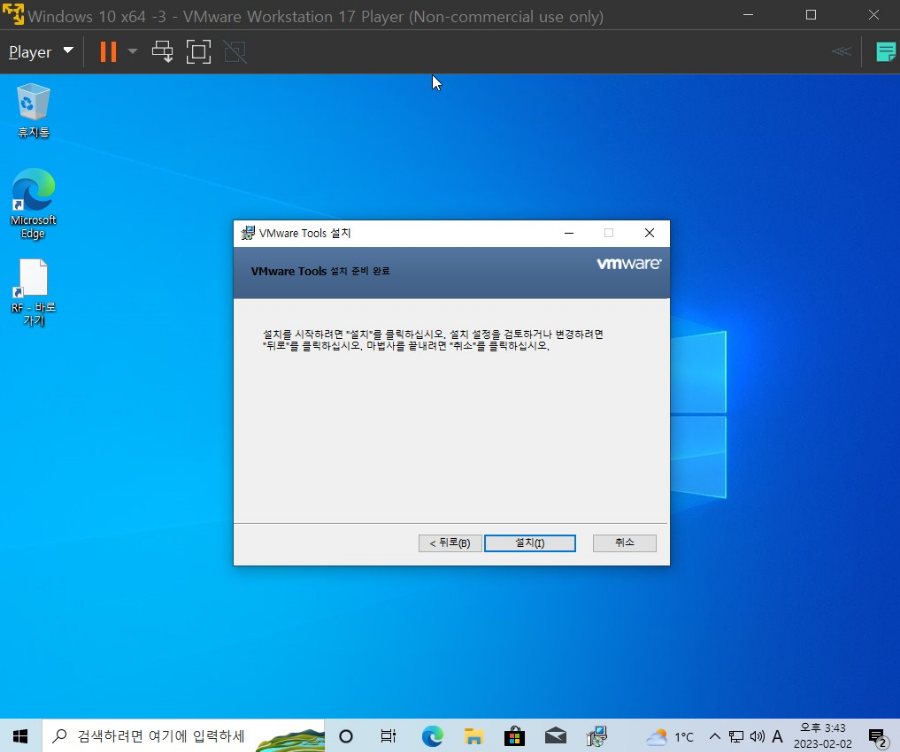The height and width of the screenshot is (752, 900).
Task: Enter full screen mode
Action: [x=199, y=52]
